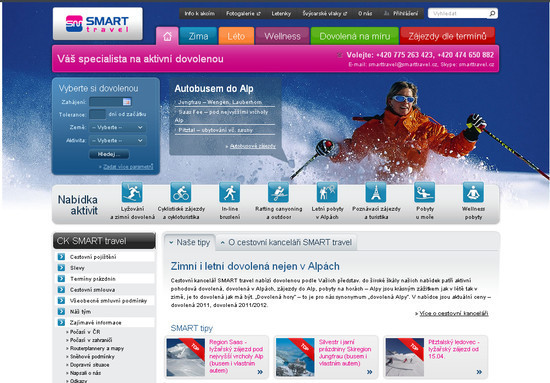The width and height of the screenshot is (550, 383).
Task: Open Napsali o nás submenu item
Action: pos(85,373)
